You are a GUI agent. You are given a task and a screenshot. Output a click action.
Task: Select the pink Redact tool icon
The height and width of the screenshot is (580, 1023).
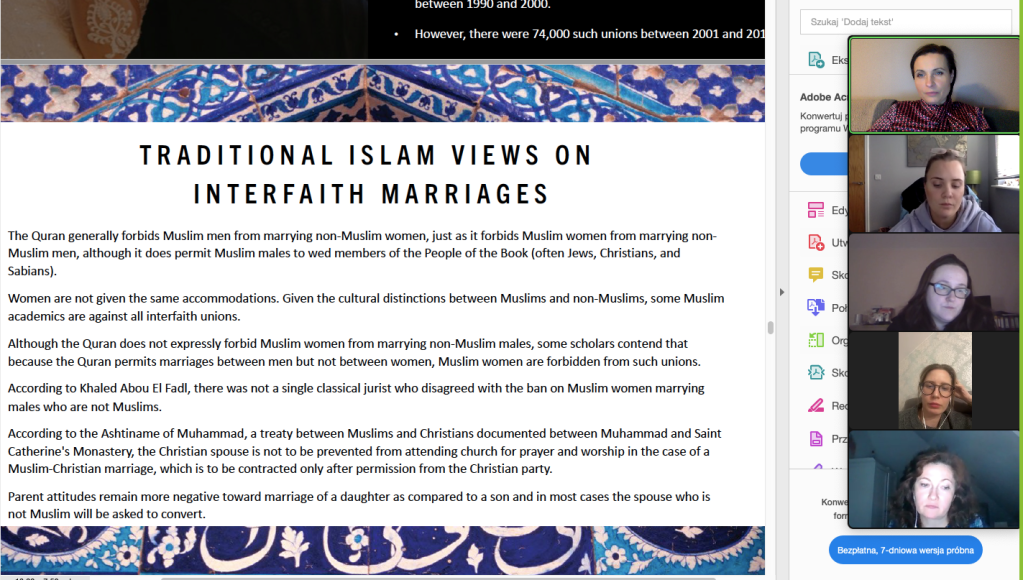815,406
